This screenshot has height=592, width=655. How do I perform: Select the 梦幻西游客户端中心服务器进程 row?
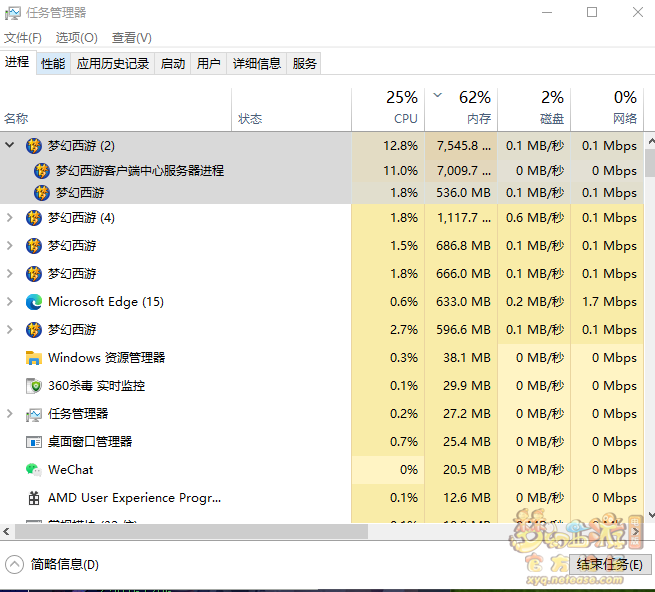[322, 170]
